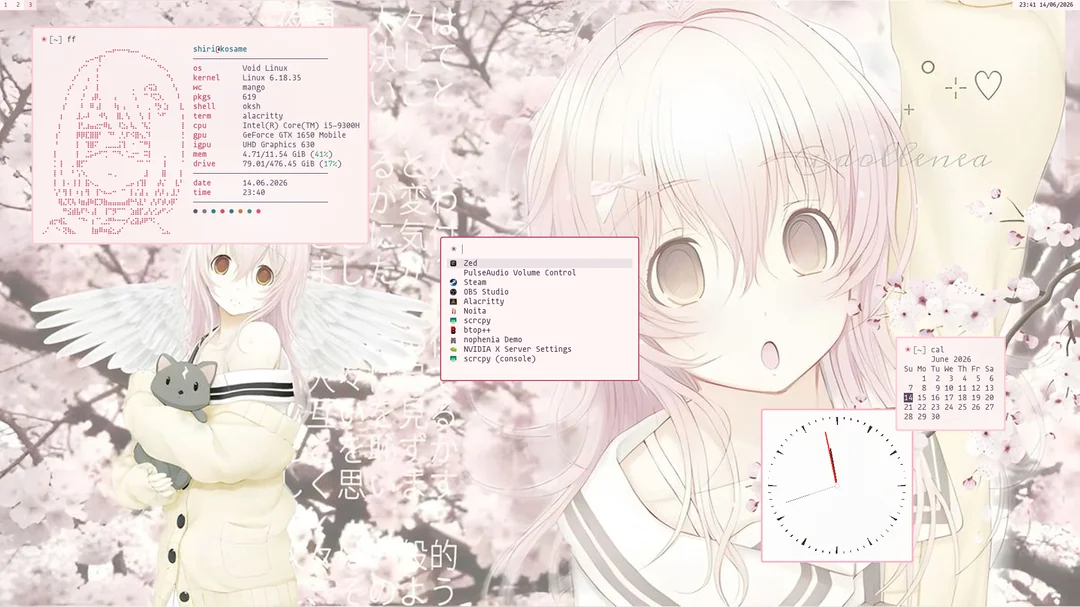Switch to workspace tag 3
The height and width of the screenshot is (607, 1080).
[x=30, y=5]
